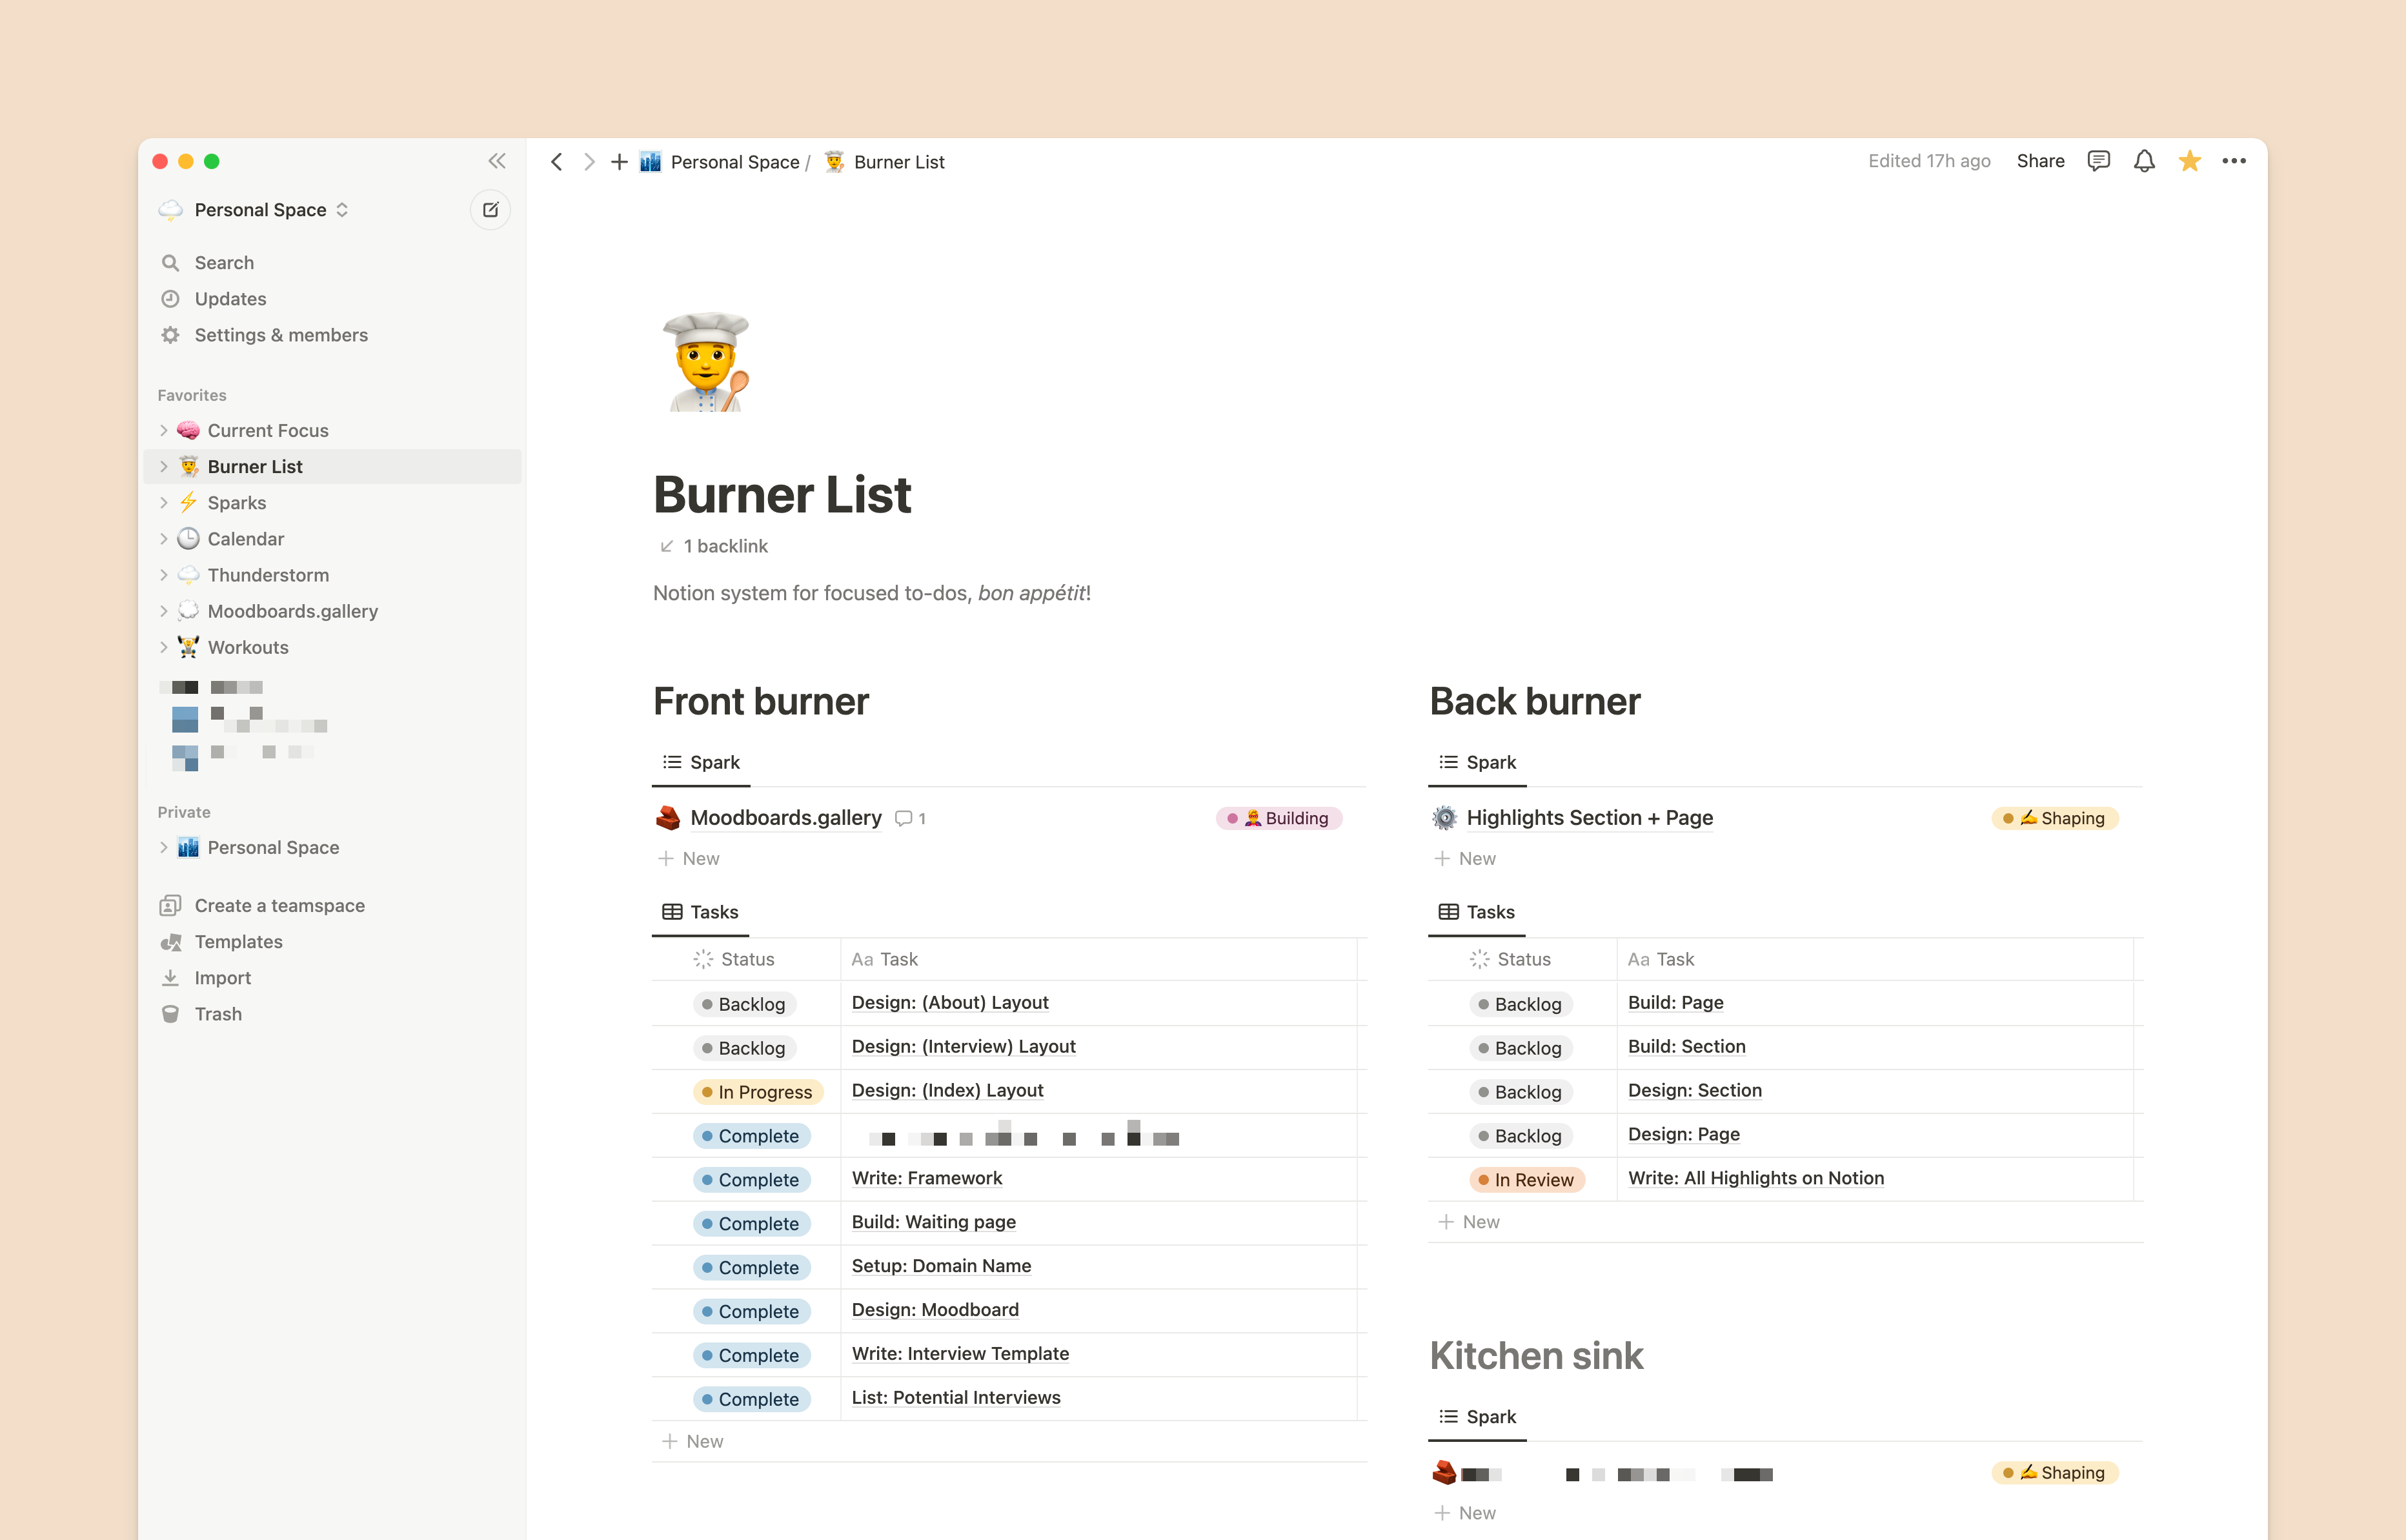Open the comment bubble on Moodboards.gallery
This screenshot has width=2406, height=1540.
tap(910, 819)
